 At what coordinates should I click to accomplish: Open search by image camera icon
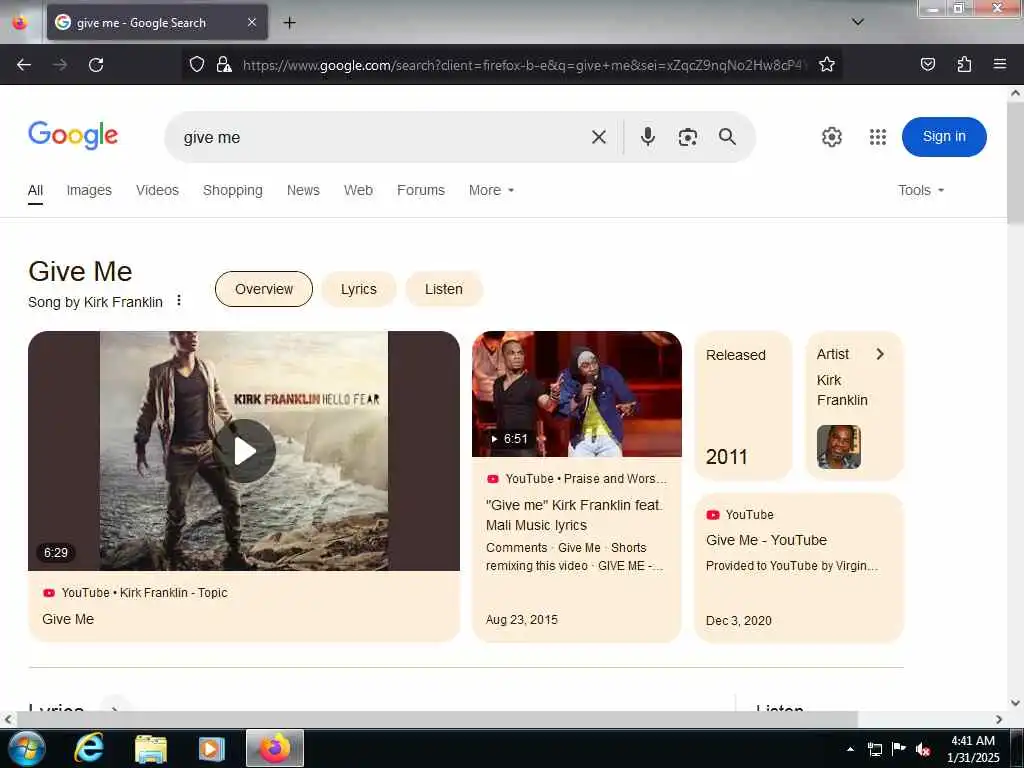tap(688, 137)
